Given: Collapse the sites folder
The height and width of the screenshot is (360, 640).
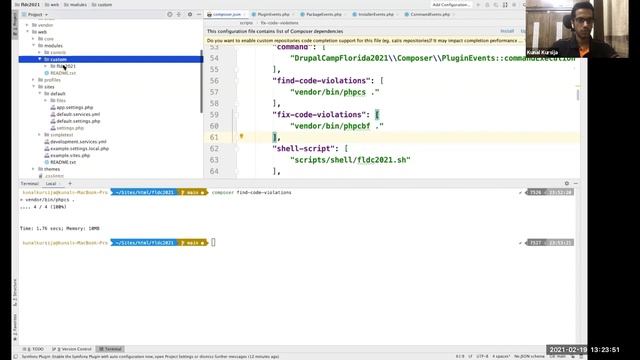Looking at the screenshot, I should click(x=33, y=87).
